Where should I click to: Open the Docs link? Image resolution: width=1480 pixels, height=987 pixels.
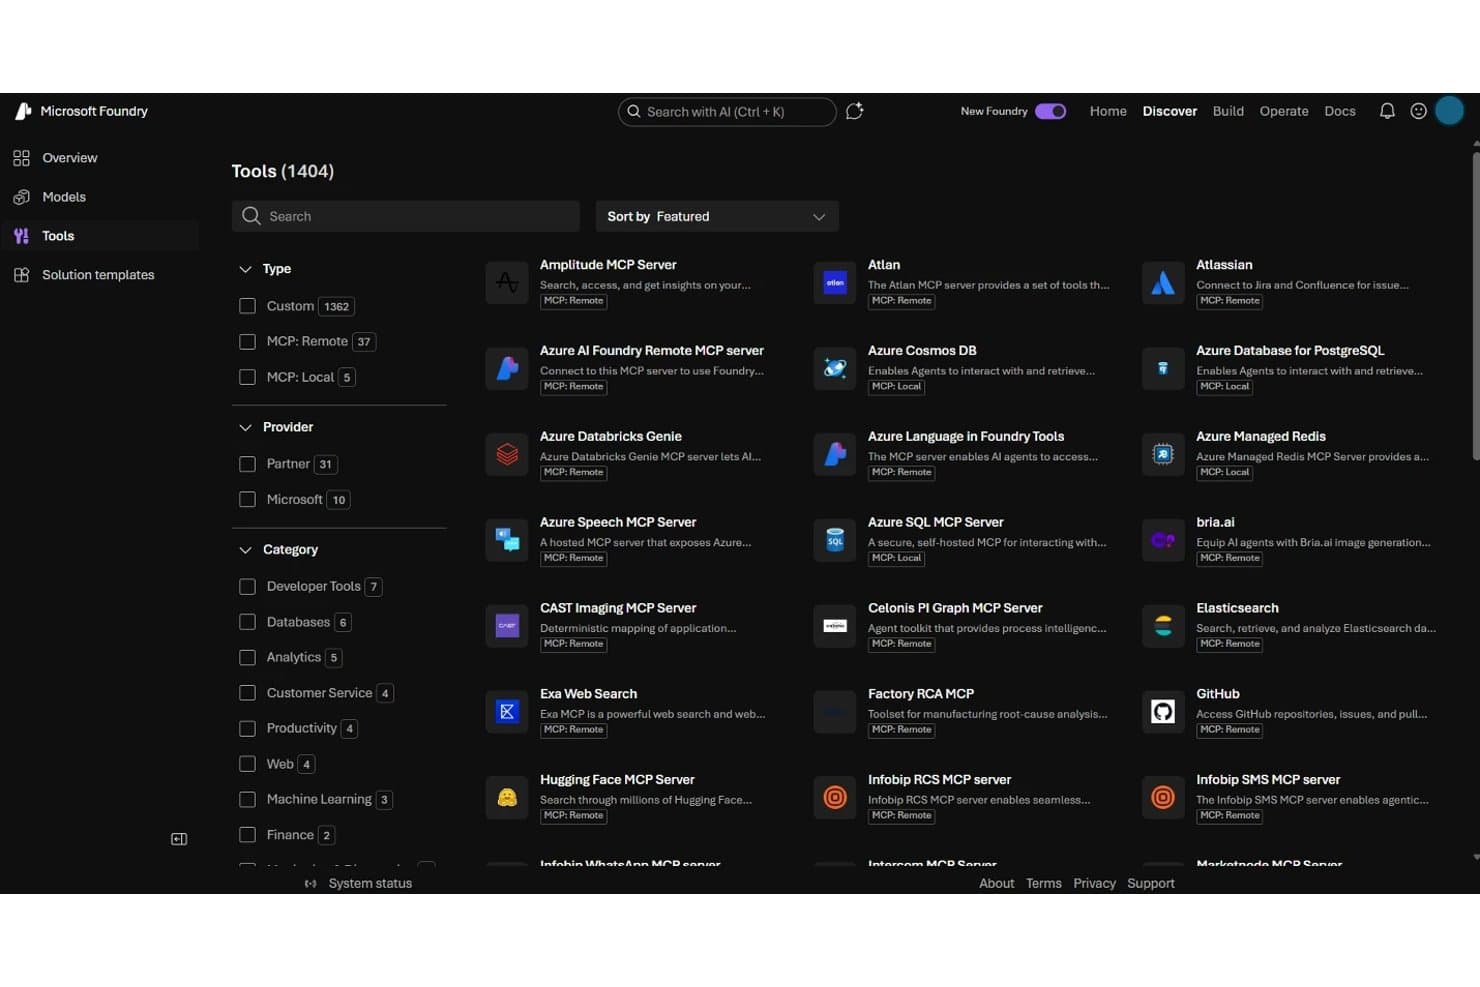tap(1340, 111)
